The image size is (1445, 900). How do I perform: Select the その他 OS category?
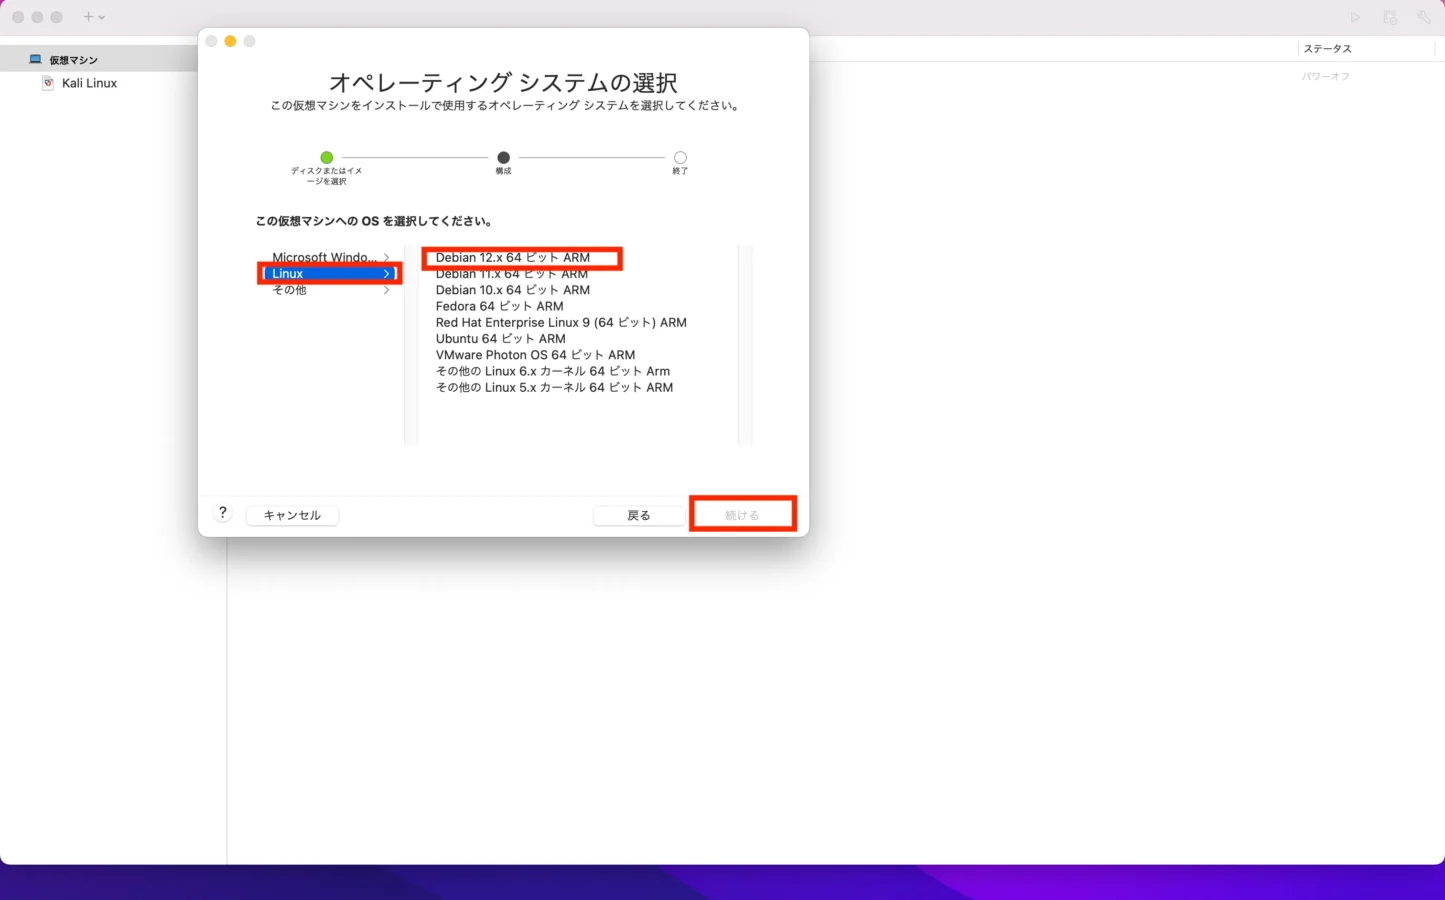[x=289, y=290]
